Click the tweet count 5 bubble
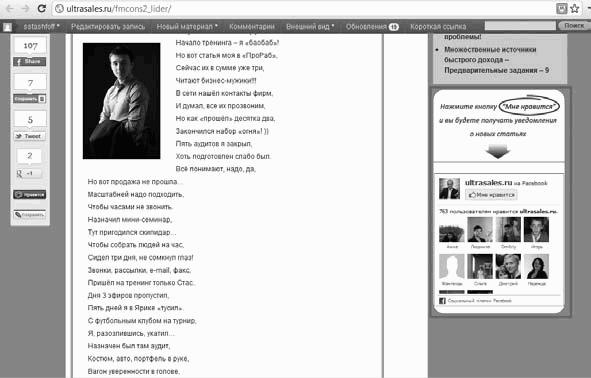 pyautogui.click(x=30, y=119)
